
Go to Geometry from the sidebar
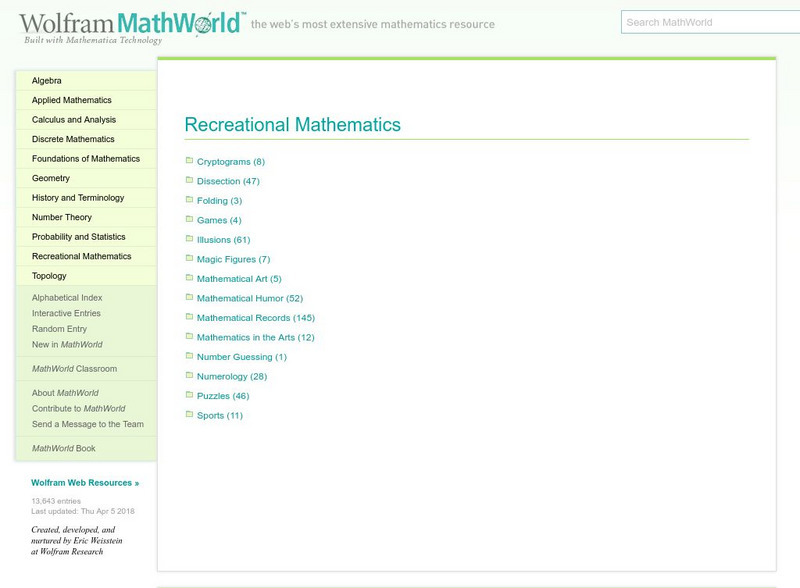coord(86,178)
